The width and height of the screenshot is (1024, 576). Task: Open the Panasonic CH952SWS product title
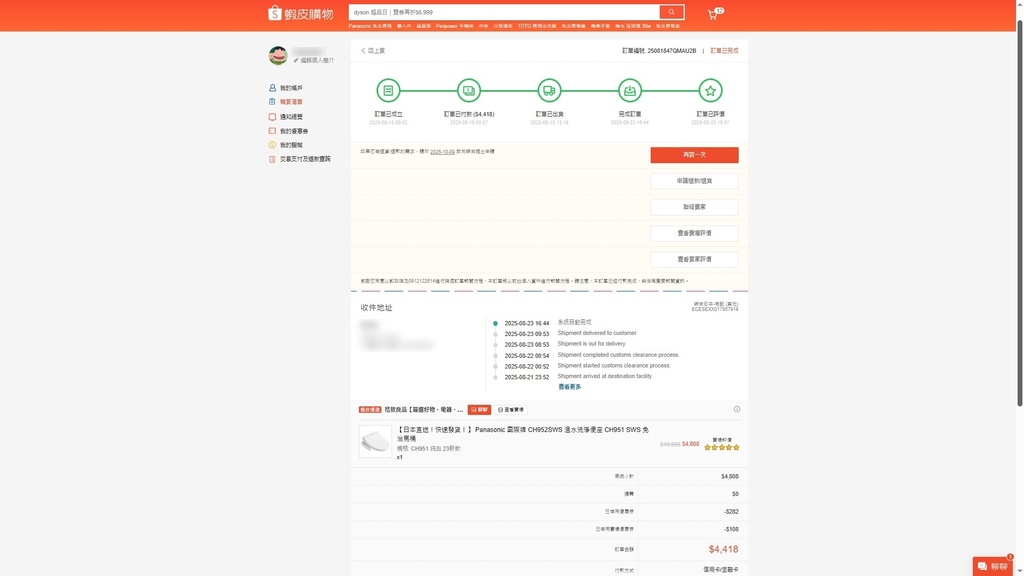click(522, 434)
